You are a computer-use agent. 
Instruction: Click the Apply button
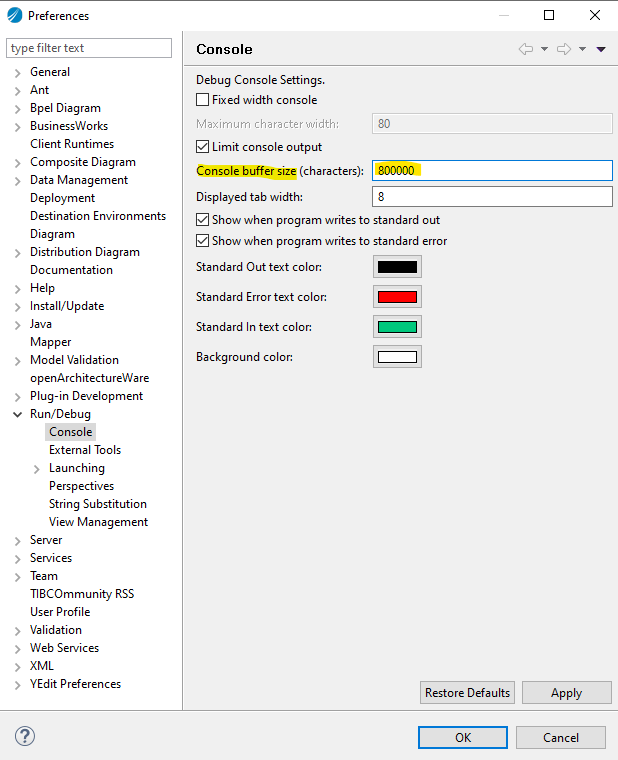567,693
